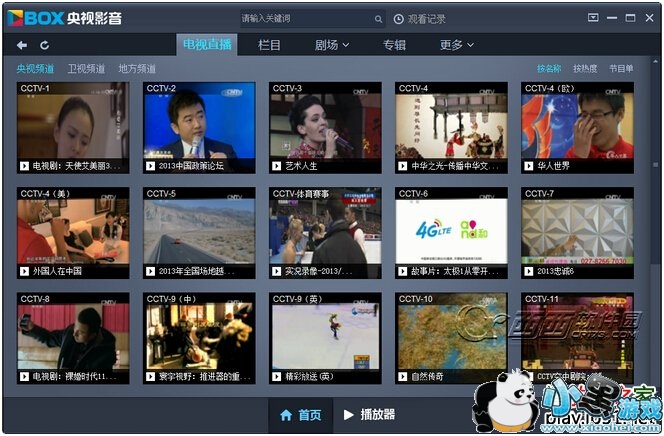Click the play icon beside 寰宇视野
The image size is (664, 436).
pyautogui.click(x=150, y=376)
